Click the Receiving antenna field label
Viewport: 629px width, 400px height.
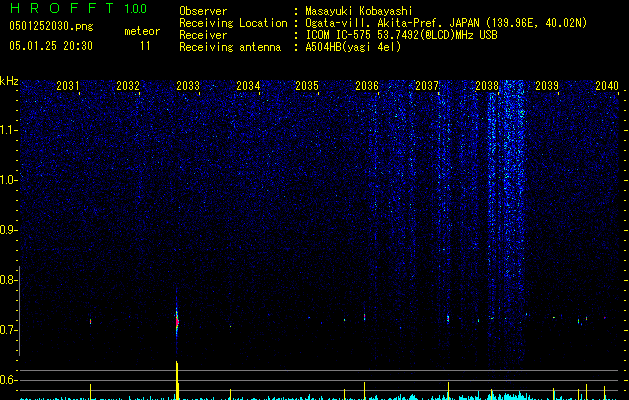tap(230, 47)
